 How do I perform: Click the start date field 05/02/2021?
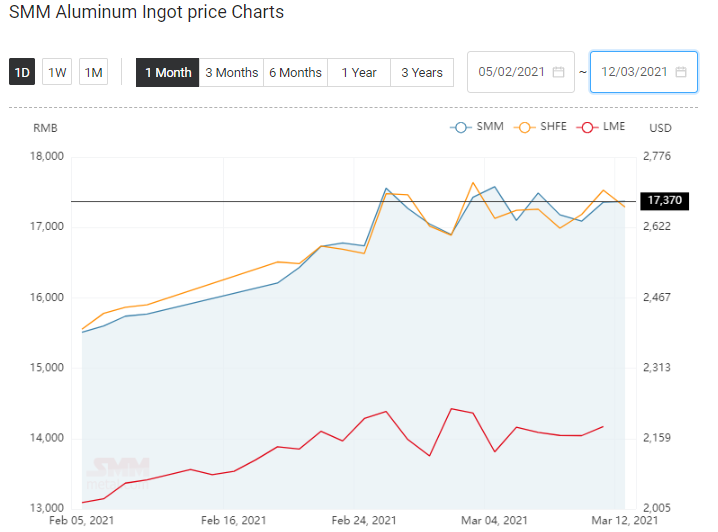click(521, 72)
